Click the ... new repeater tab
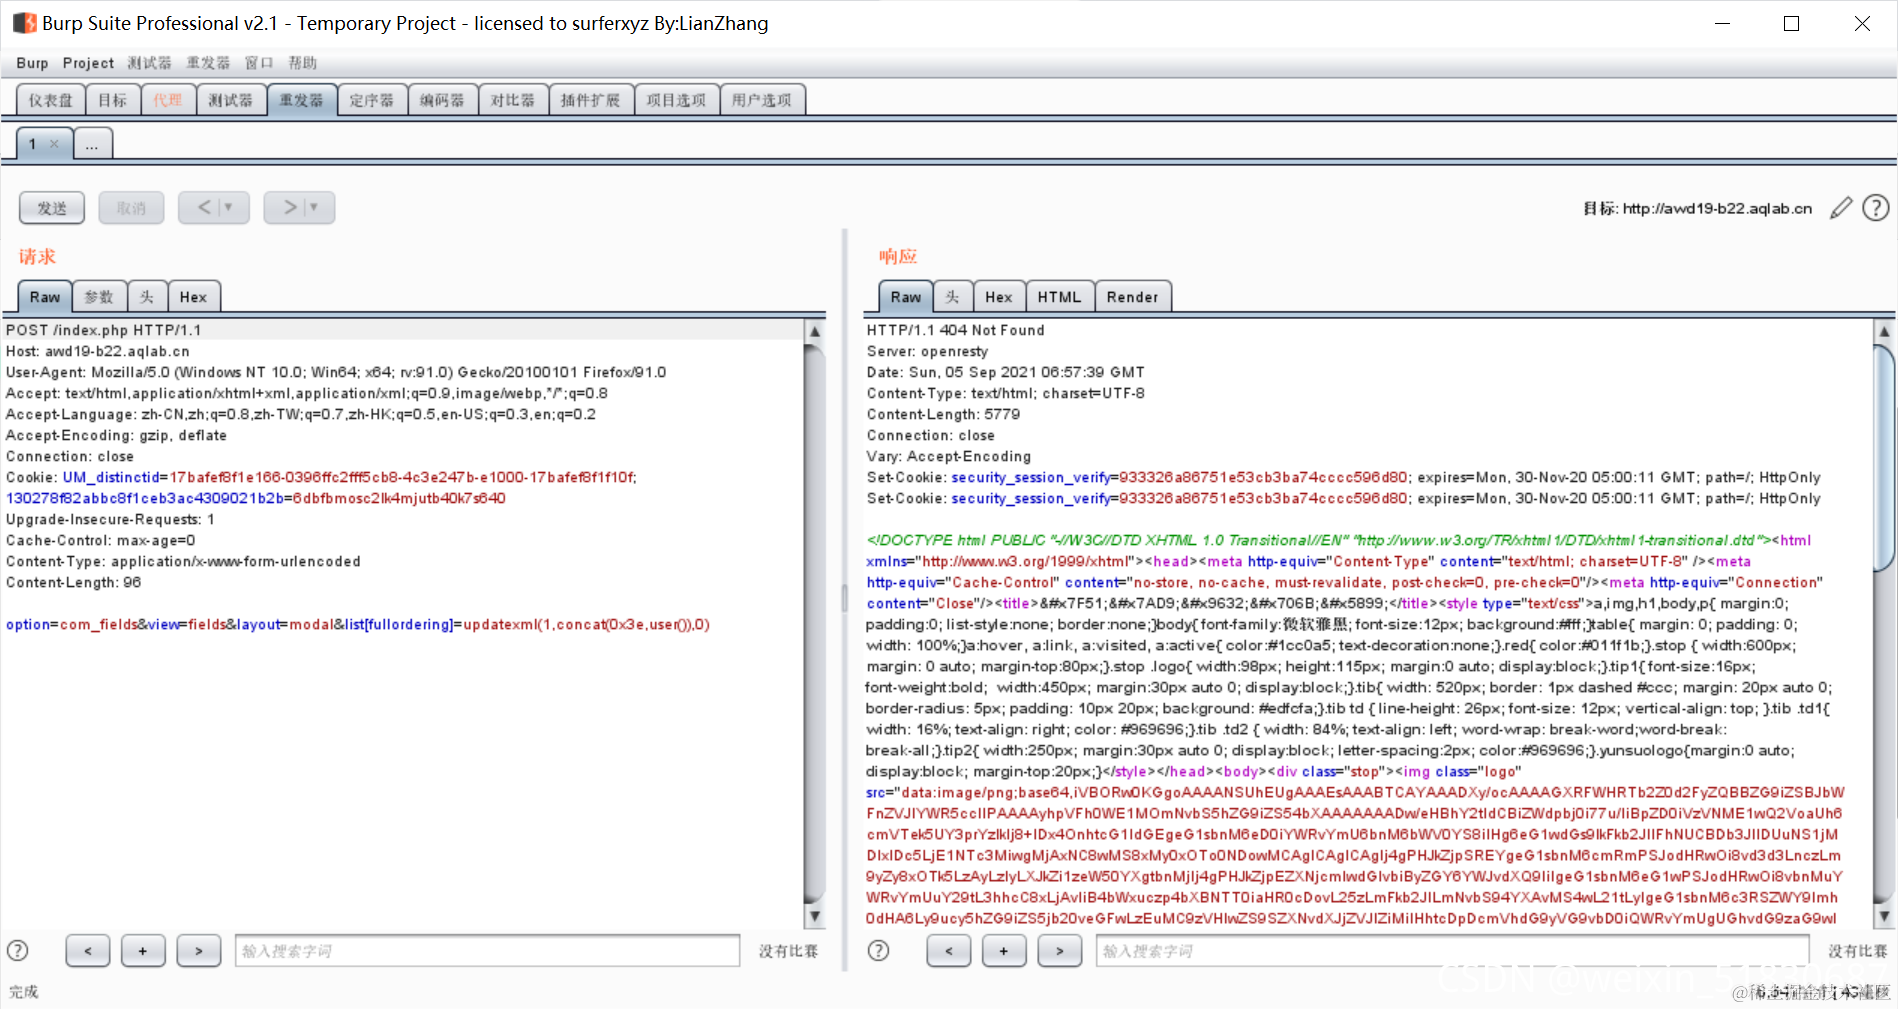 tap(92, 144)
